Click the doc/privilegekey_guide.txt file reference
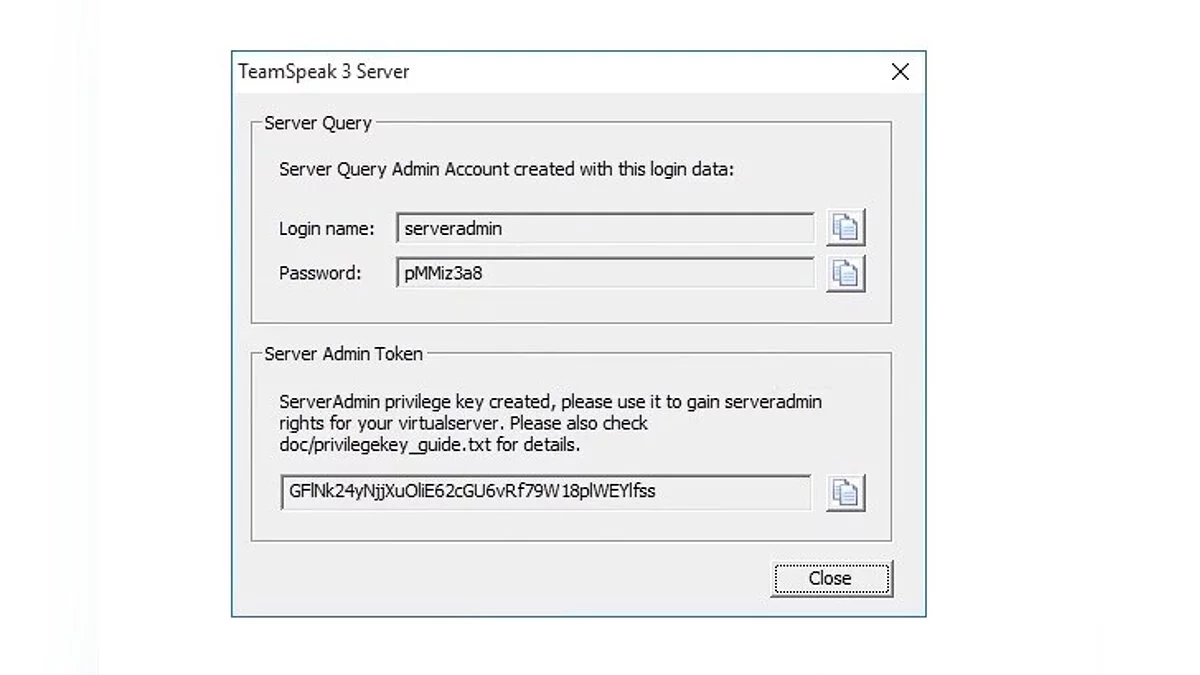 point(385,444)
